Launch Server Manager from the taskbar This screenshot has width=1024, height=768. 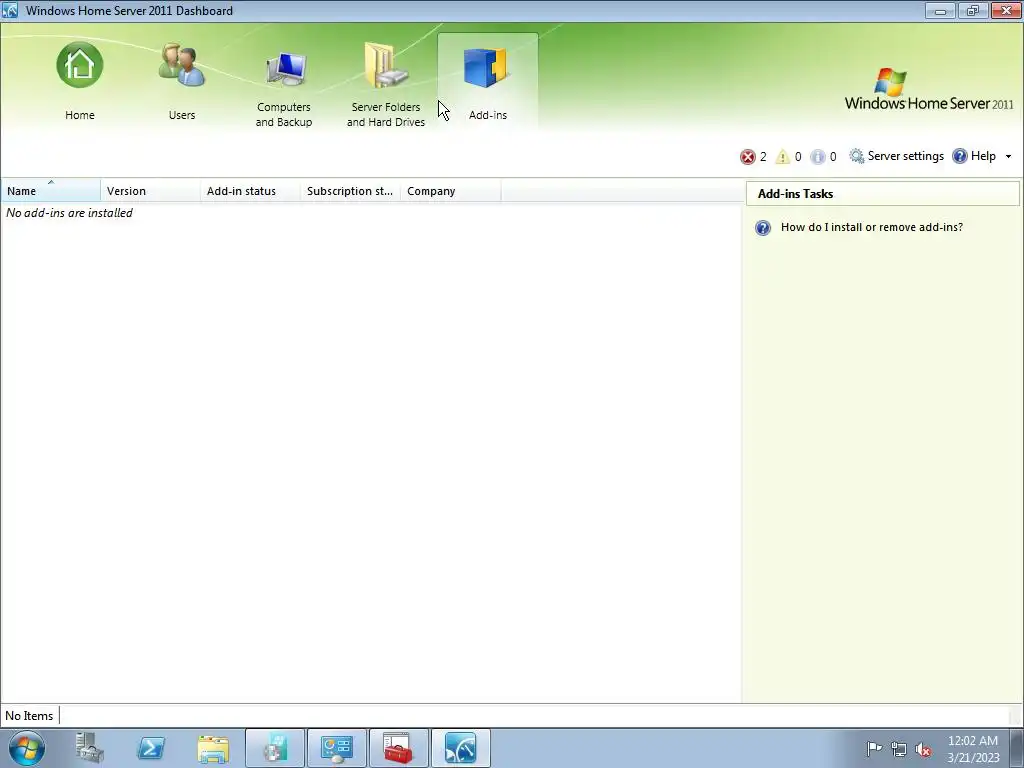coord(89,748)
